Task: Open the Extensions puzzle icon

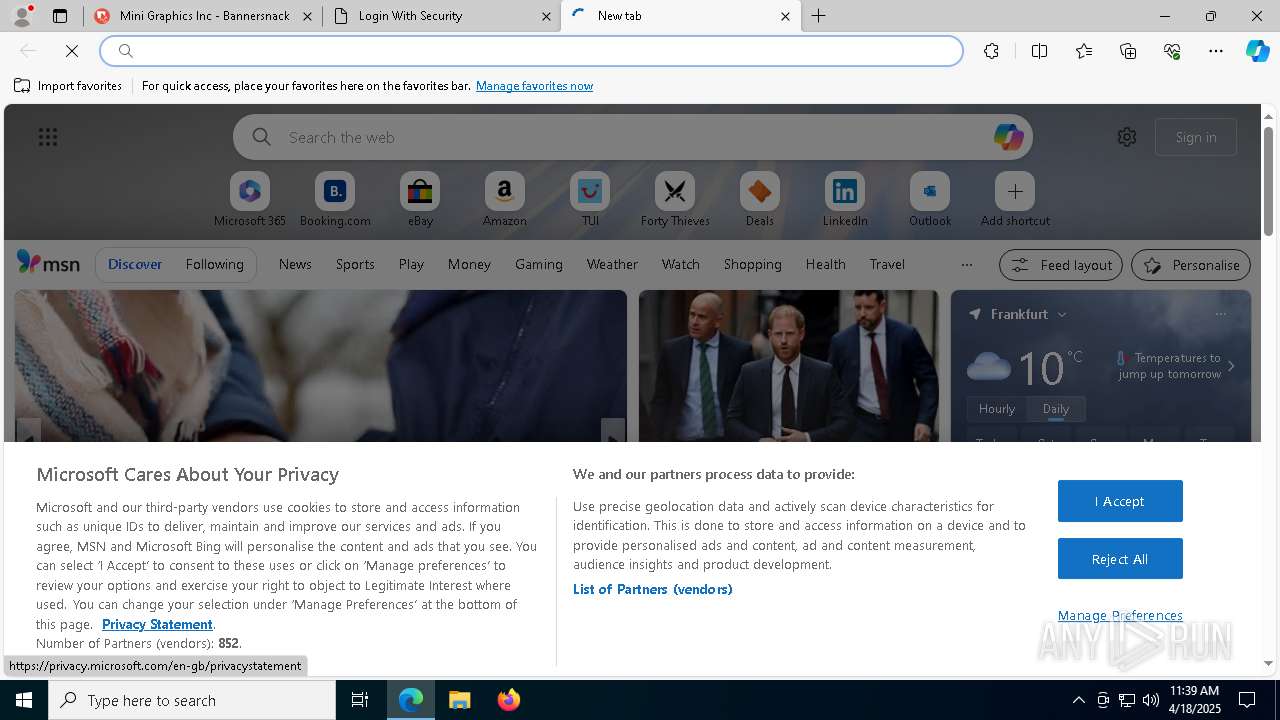Action: pos(991,51)
